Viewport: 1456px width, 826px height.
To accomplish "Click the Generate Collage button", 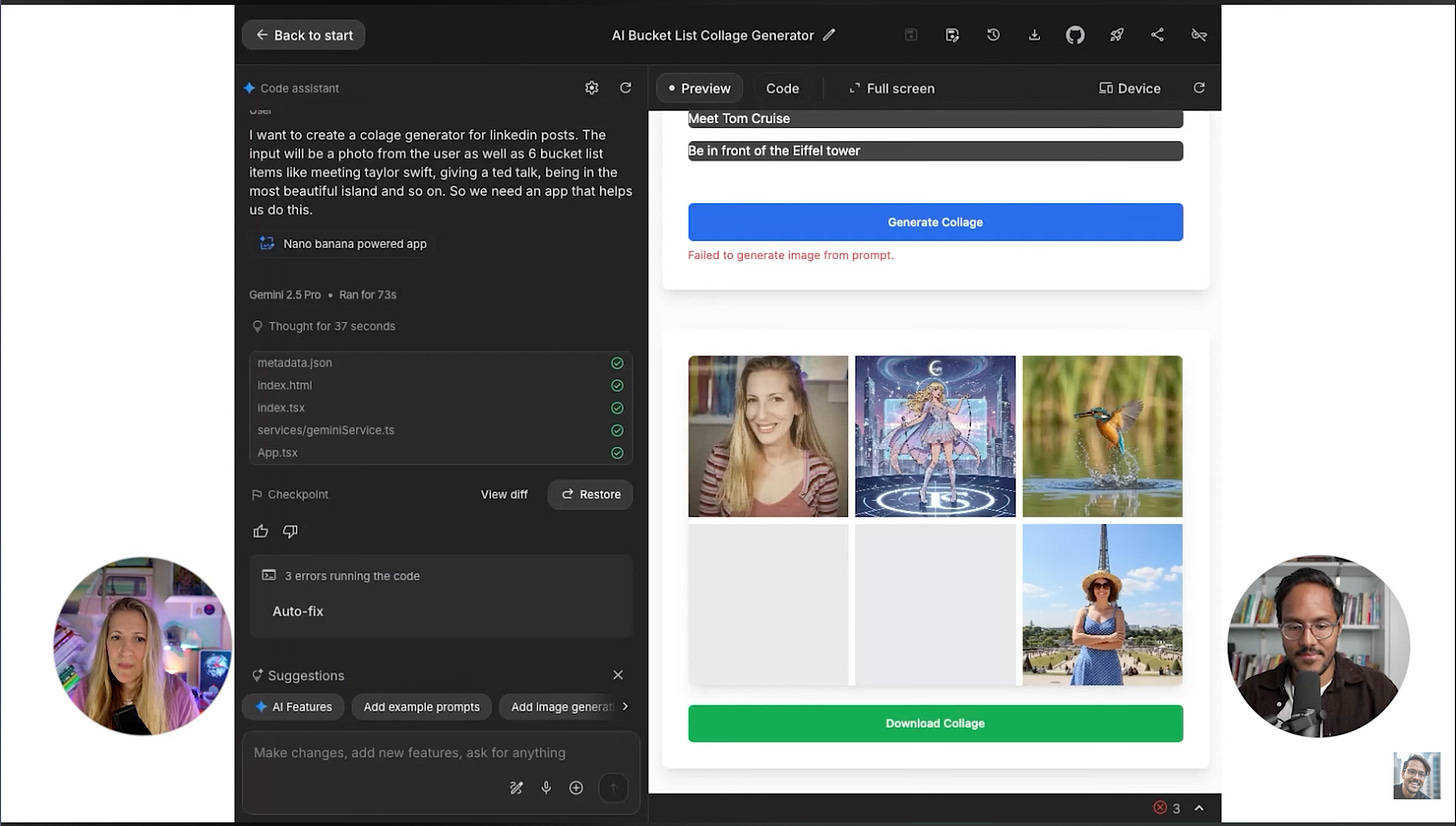I will [935, 222].
